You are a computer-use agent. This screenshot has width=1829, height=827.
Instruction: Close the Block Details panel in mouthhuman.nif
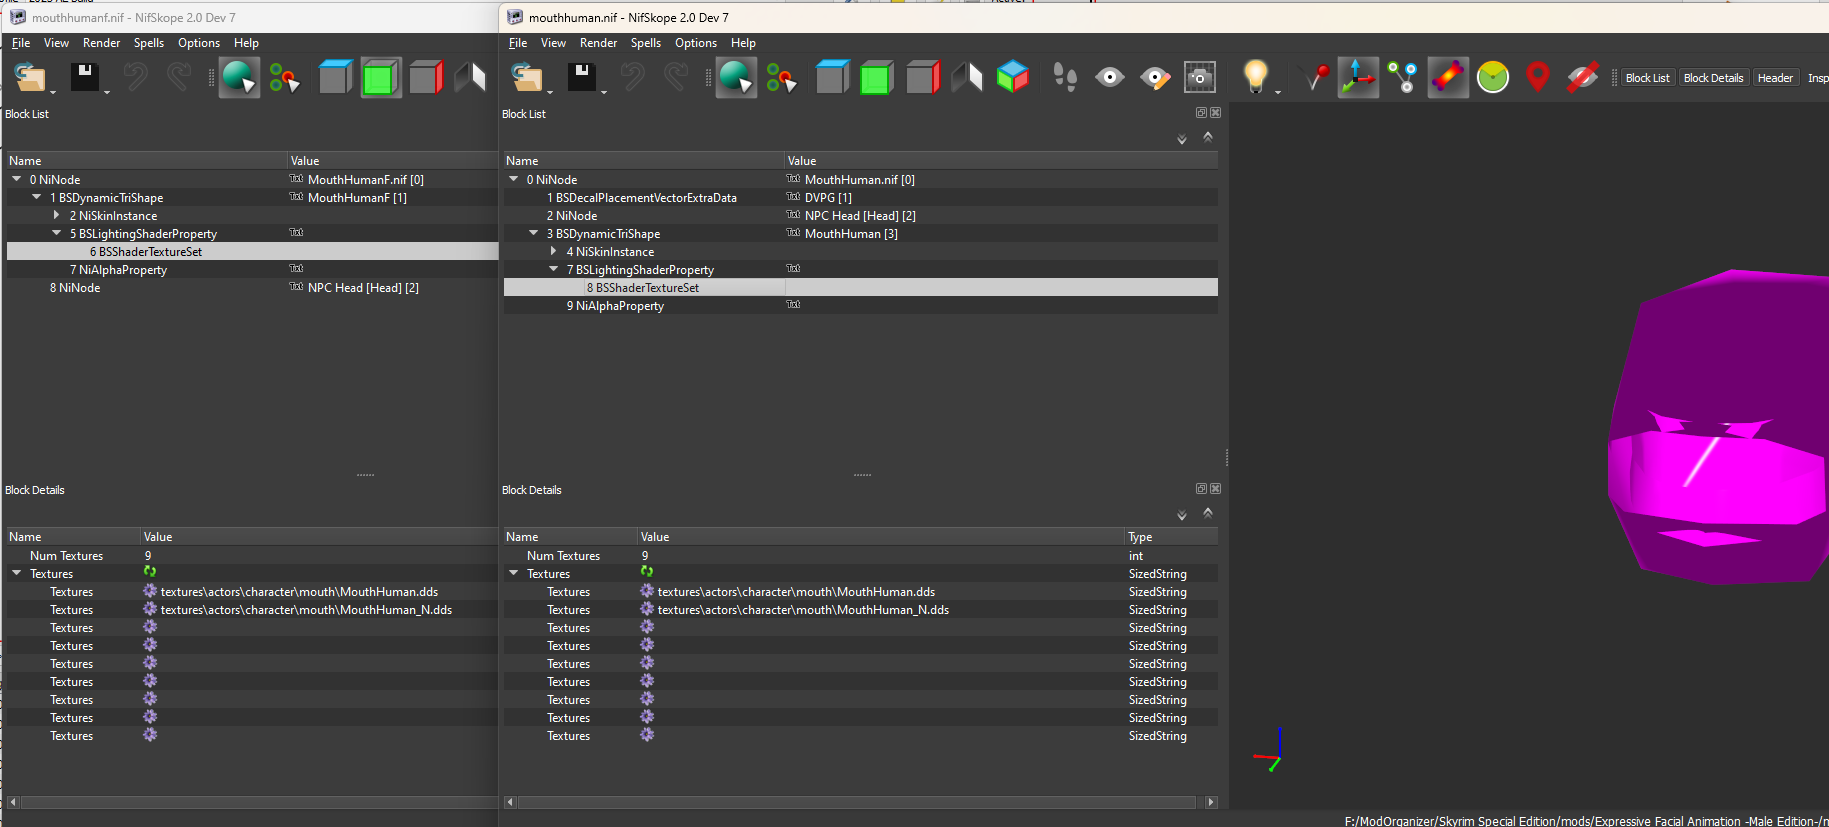point(1215,489)
